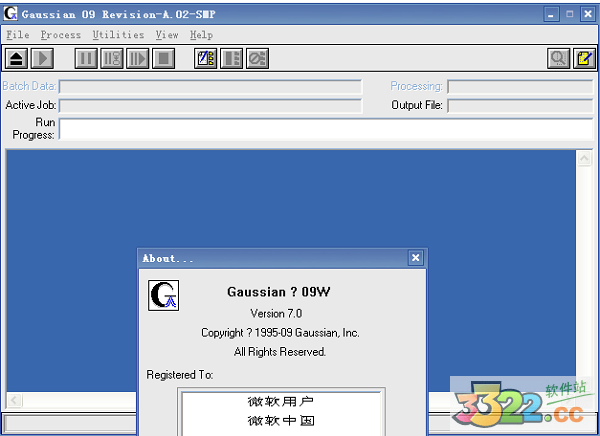Click the '微软中国' organization text
Screen dimensions: 600x436
click(x=281, y=421)
